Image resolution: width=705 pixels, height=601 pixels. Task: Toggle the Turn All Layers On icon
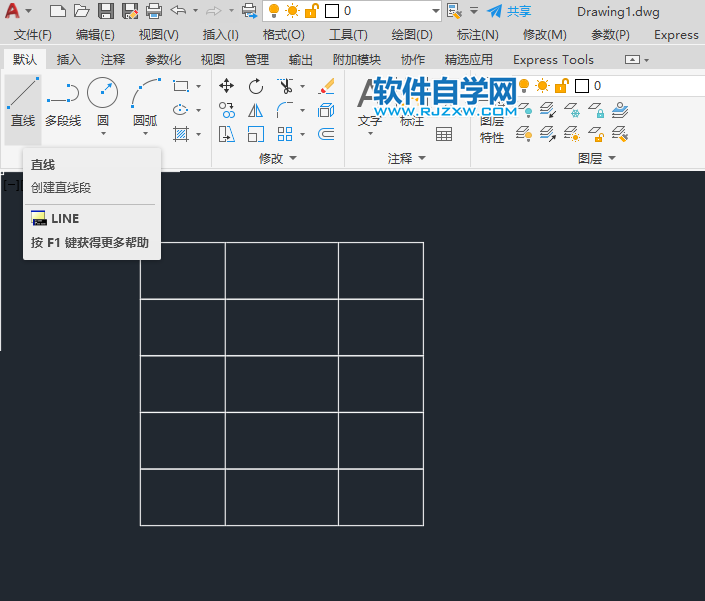pos(524,134)
